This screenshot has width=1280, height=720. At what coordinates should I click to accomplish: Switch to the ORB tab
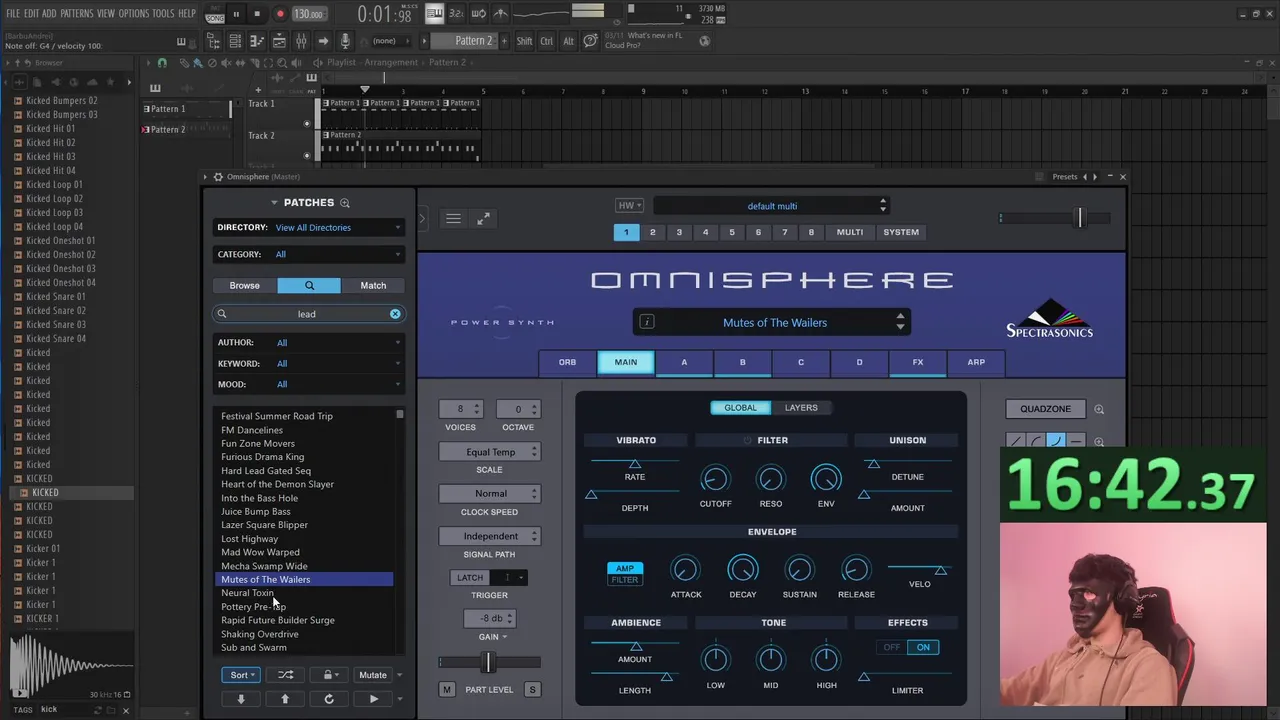click(x=567, y=362)
